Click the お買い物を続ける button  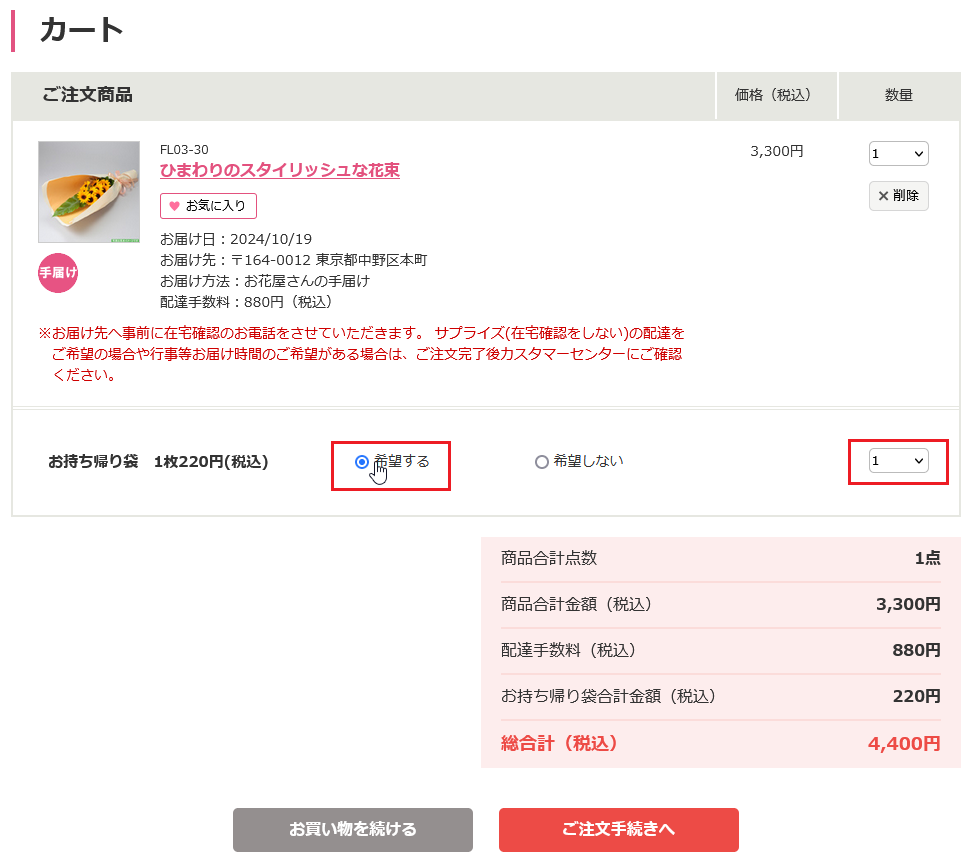click(352, 829)
